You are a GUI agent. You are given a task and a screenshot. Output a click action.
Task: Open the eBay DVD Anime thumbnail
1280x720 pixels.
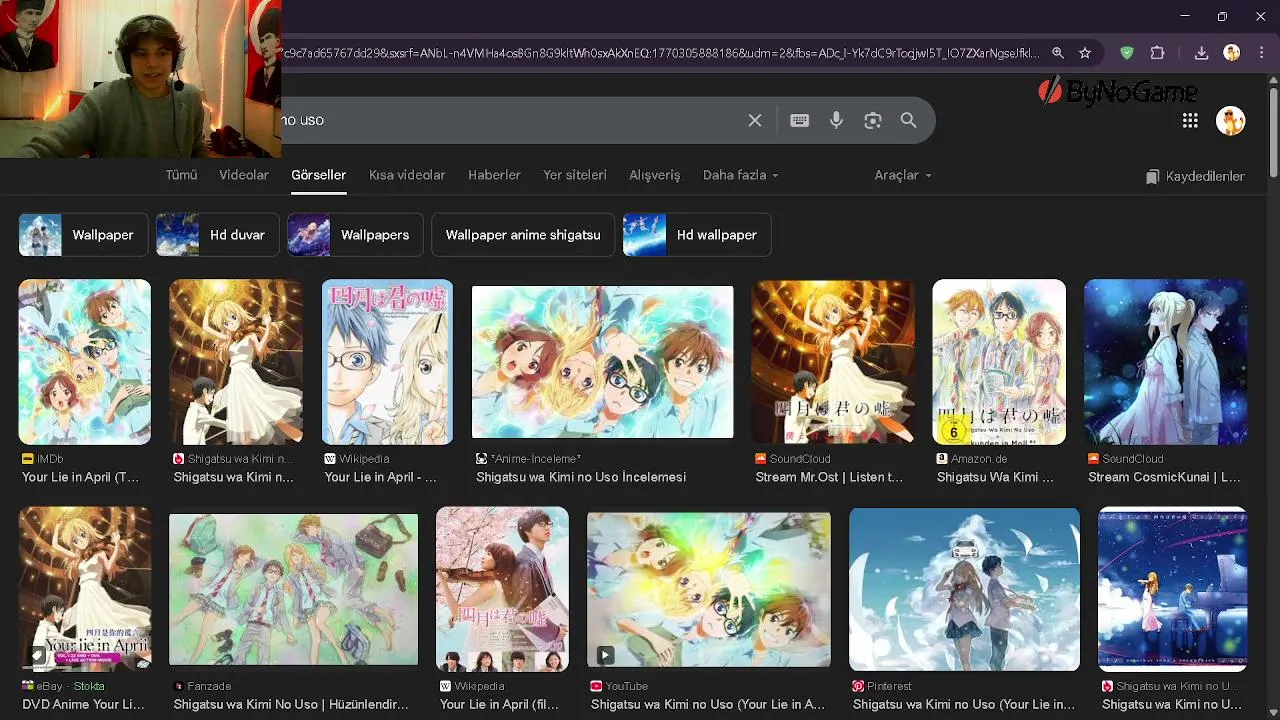[85, 589]
